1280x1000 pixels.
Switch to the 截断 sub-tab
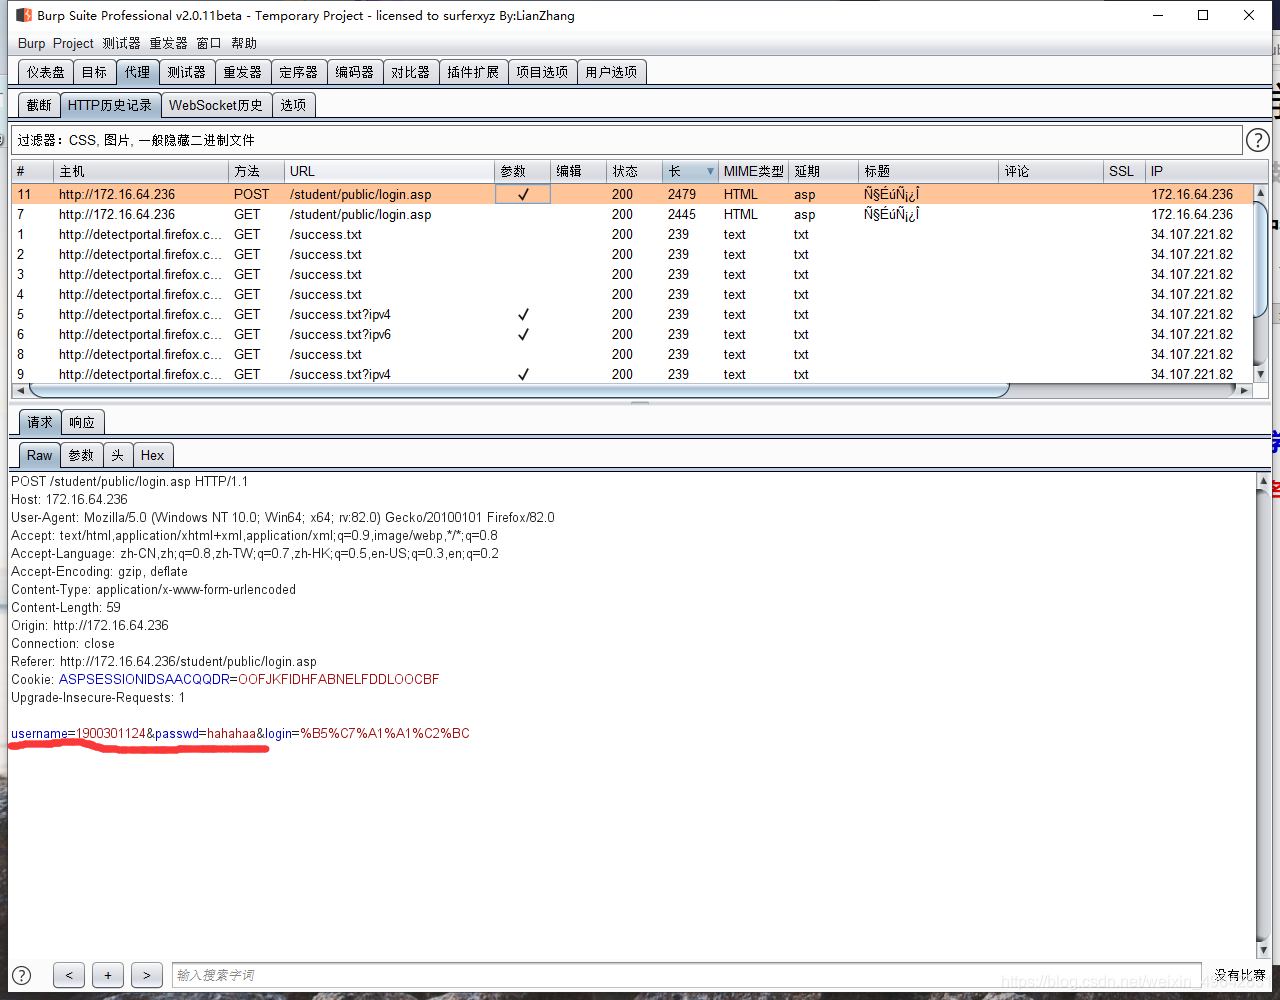39,105
